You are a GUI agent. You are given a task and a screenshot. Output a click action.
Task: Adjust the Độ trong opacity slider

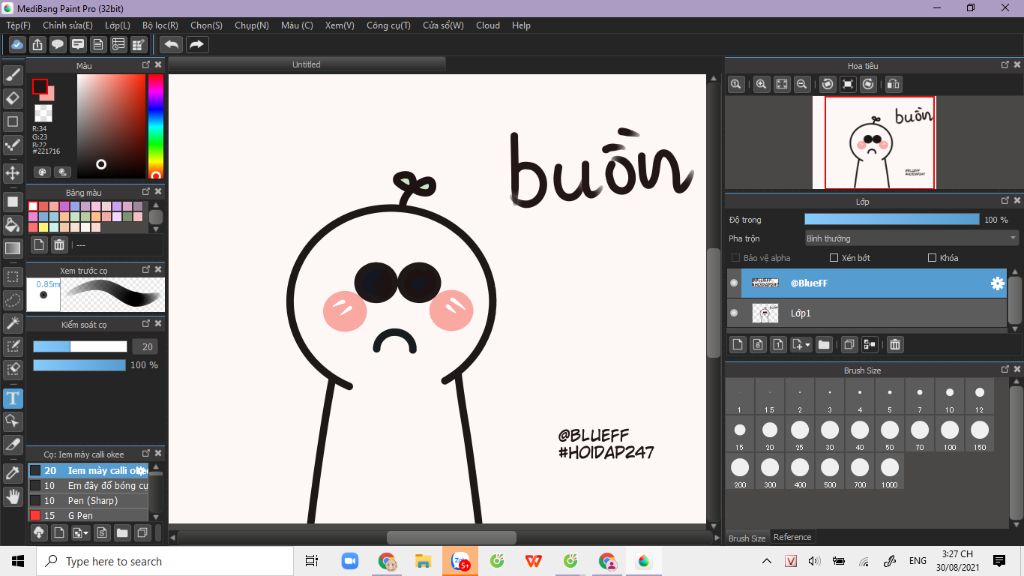892,219
